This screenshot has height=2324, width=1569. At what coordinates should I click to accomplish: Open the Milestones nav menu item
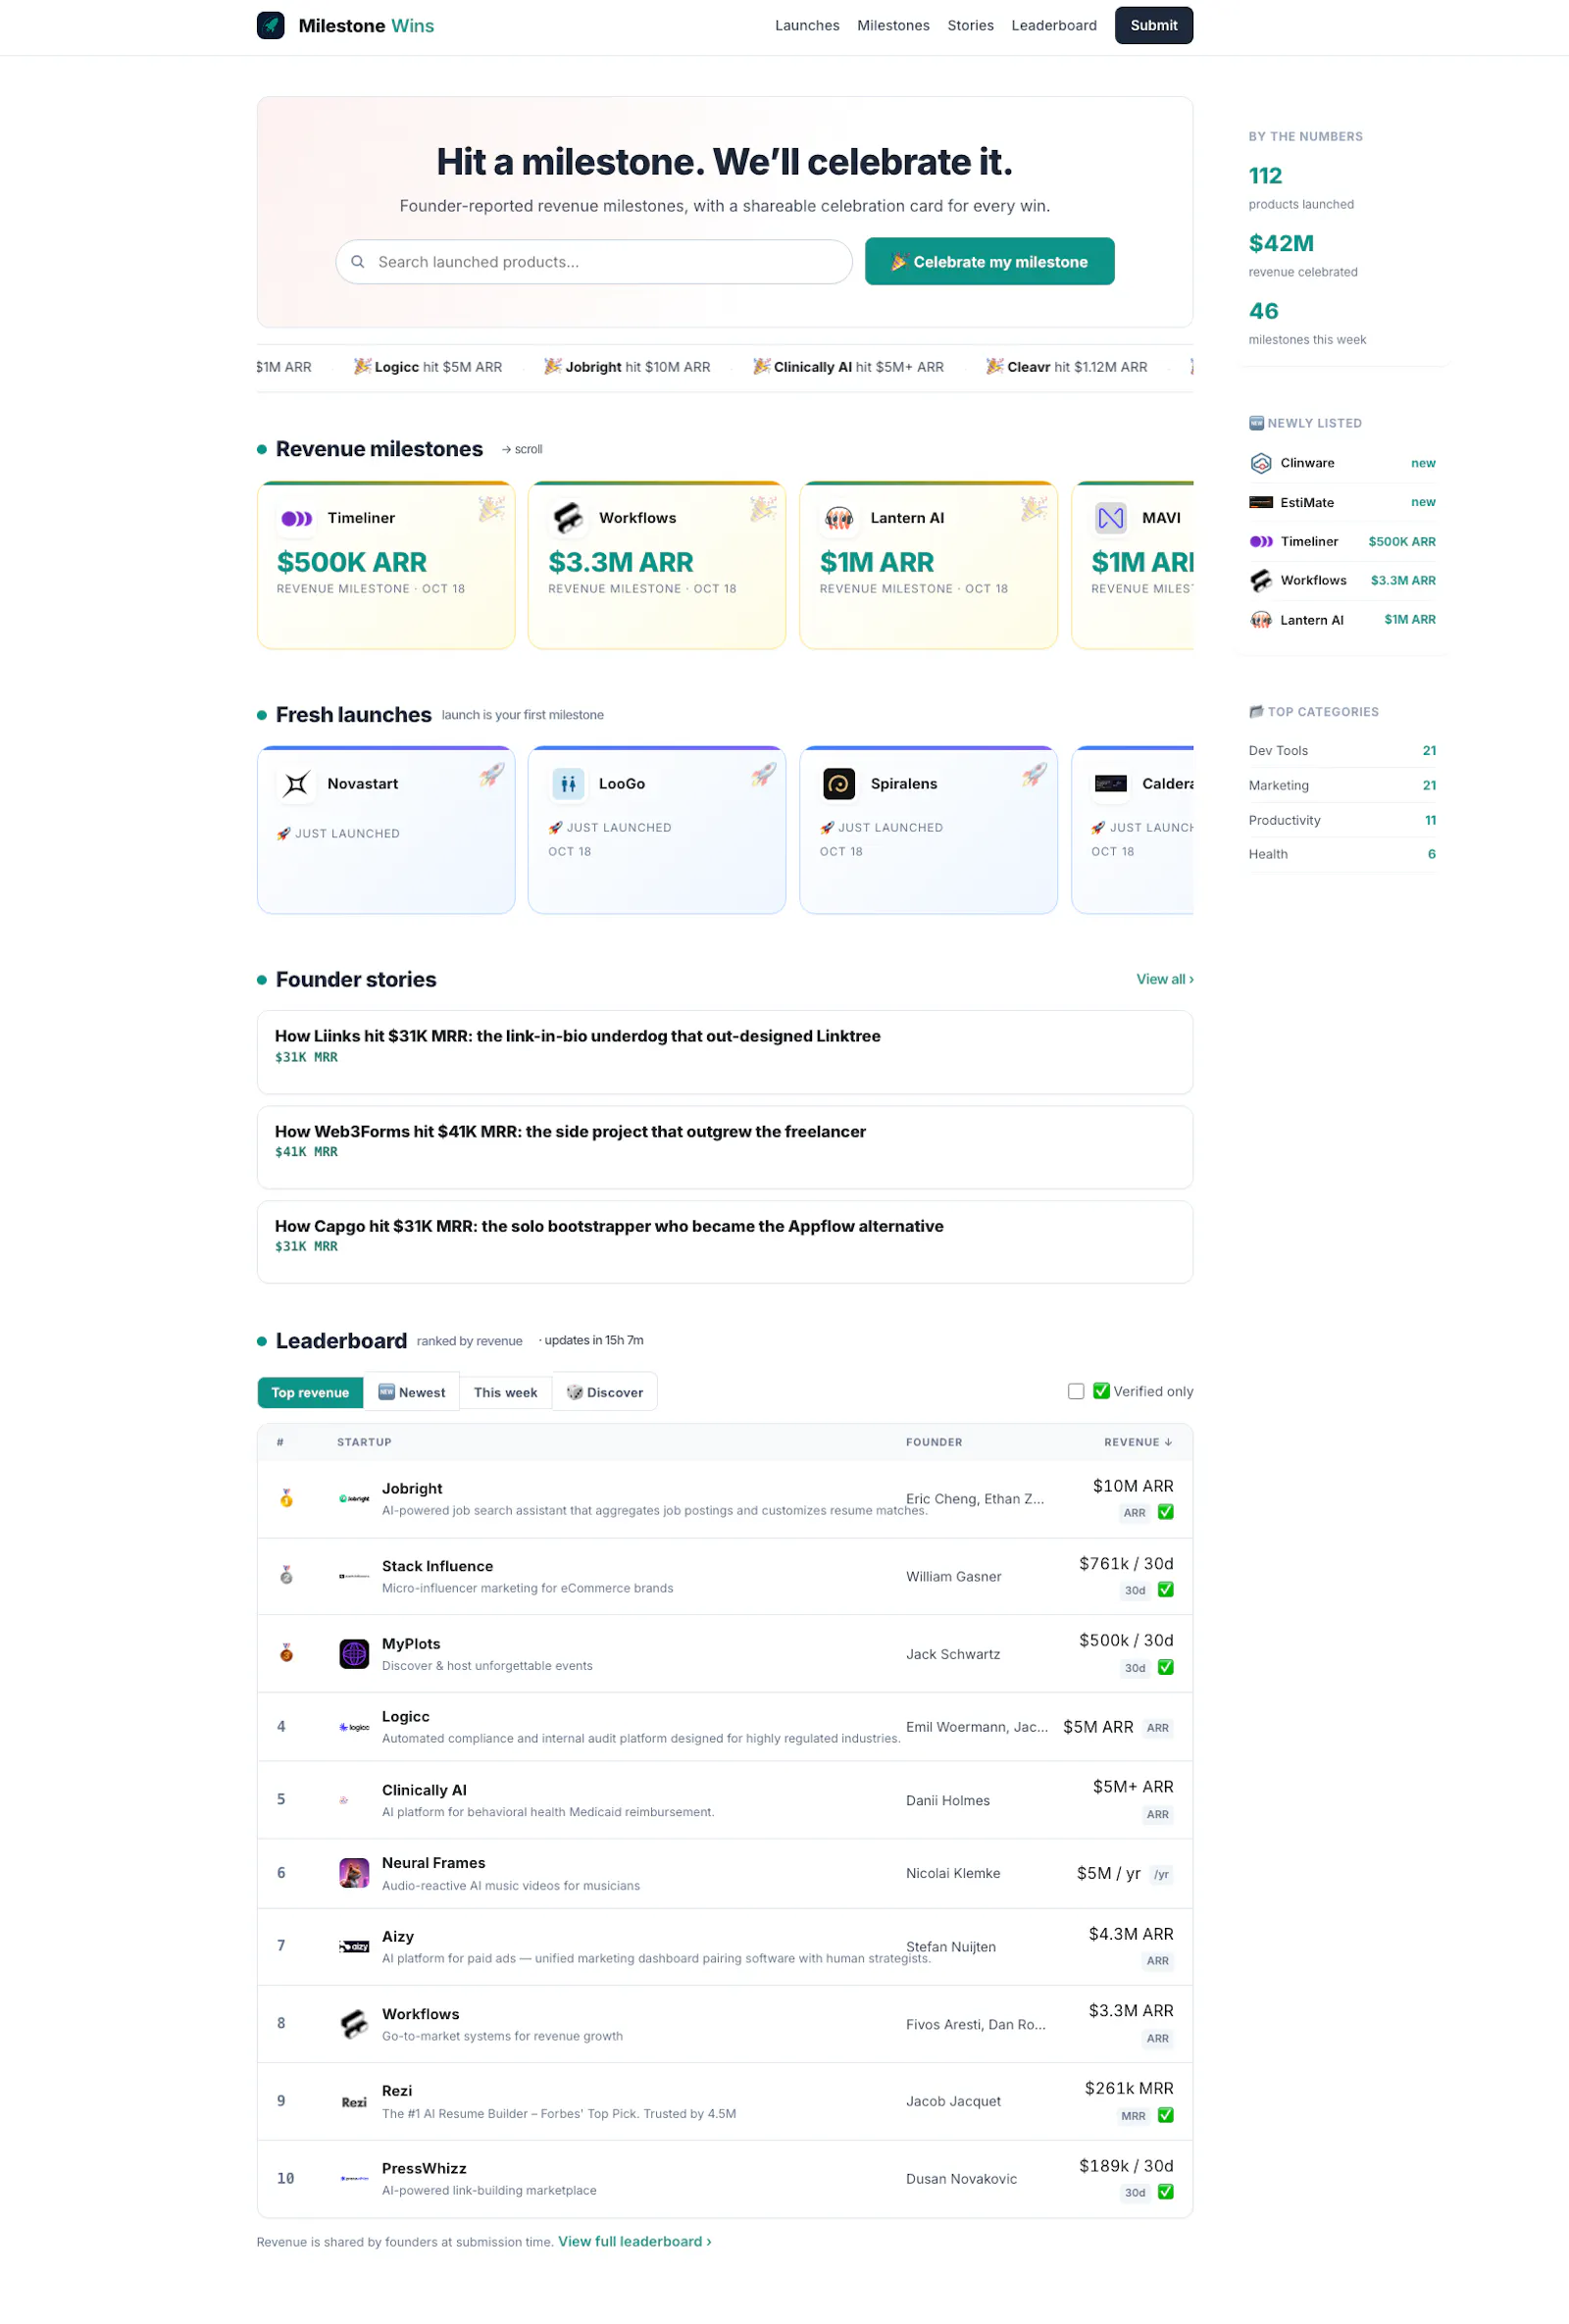[x=893, y=25]
